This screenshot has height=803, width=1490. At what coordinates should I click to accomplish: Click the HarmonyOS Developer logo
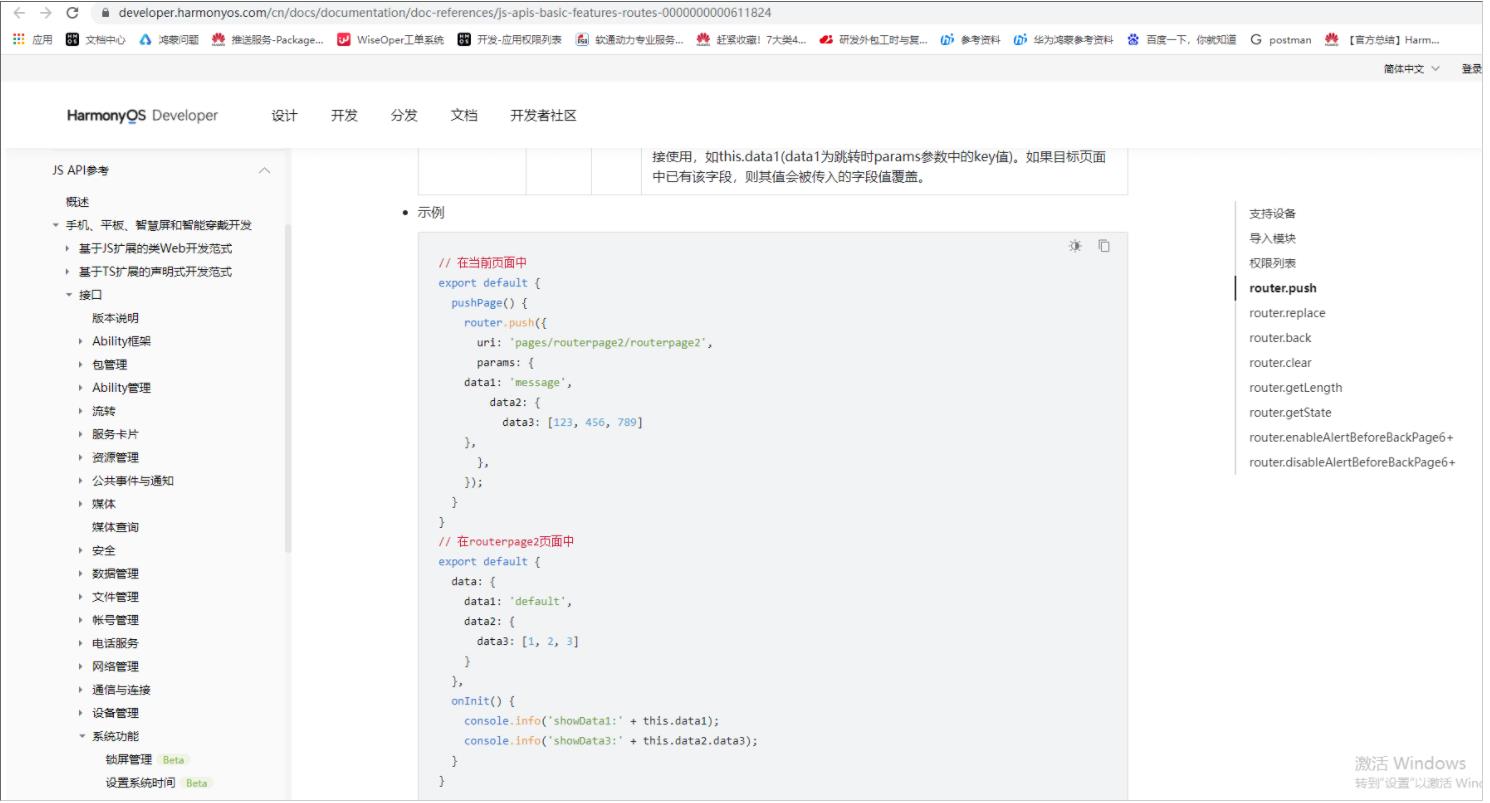pos(142,115)
